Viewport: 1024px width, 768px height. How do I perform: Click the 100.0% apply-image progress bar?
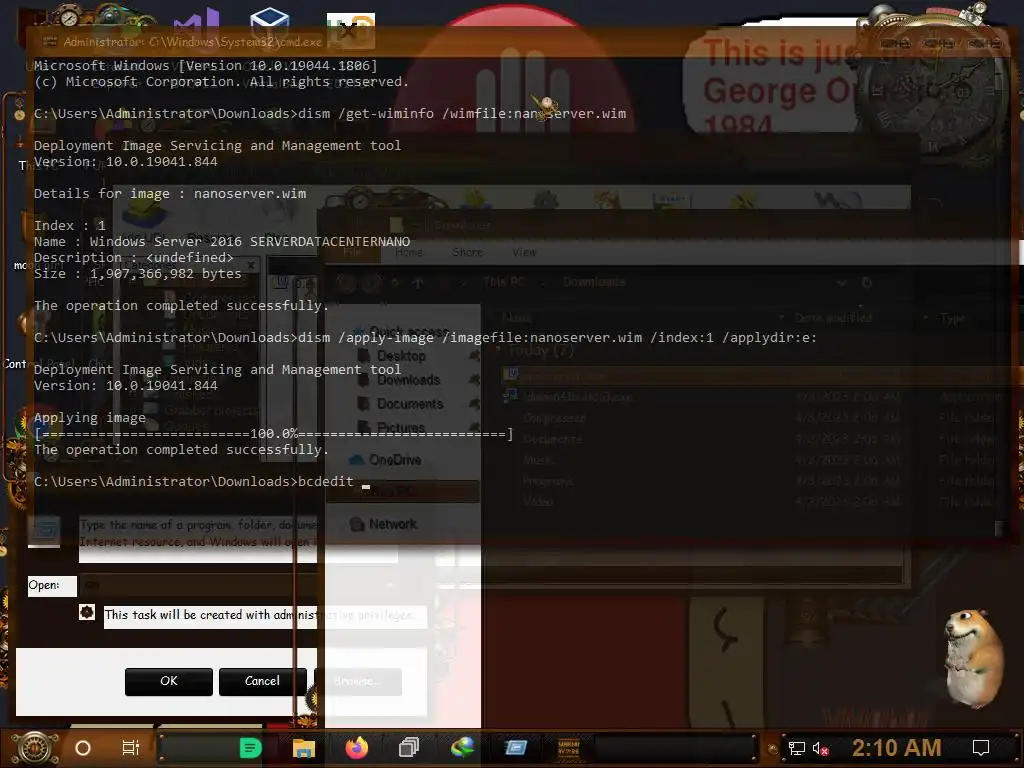tap(274, 434)
